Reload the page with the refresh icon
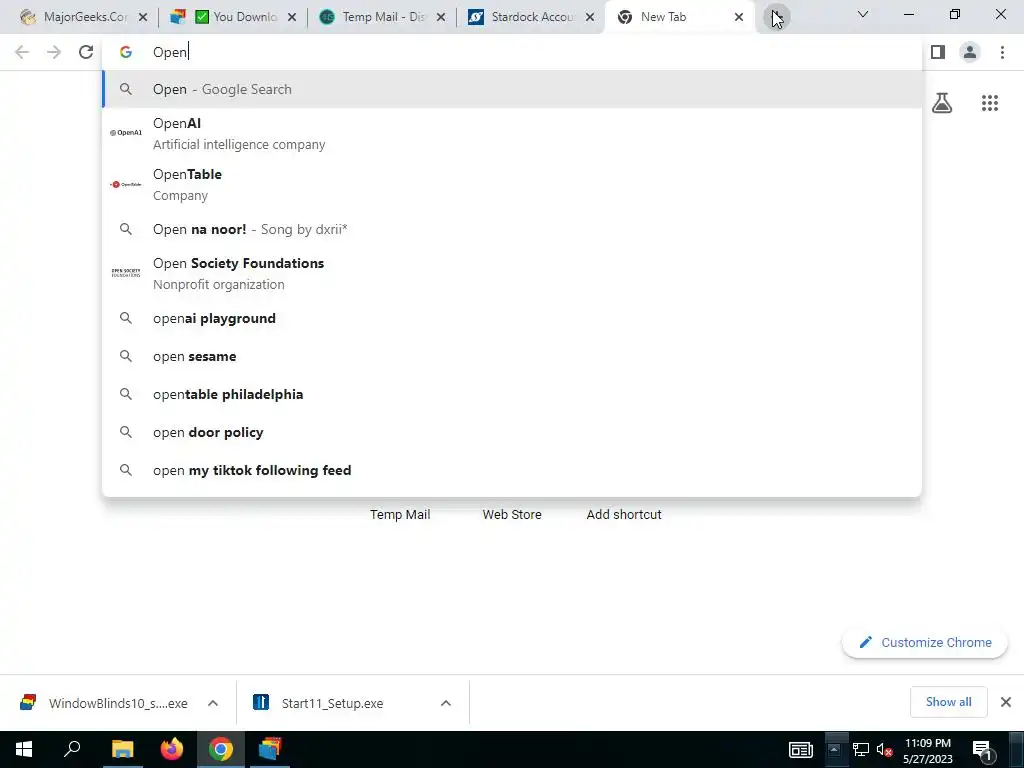1024x768 pixels. (x=86, y=52)
